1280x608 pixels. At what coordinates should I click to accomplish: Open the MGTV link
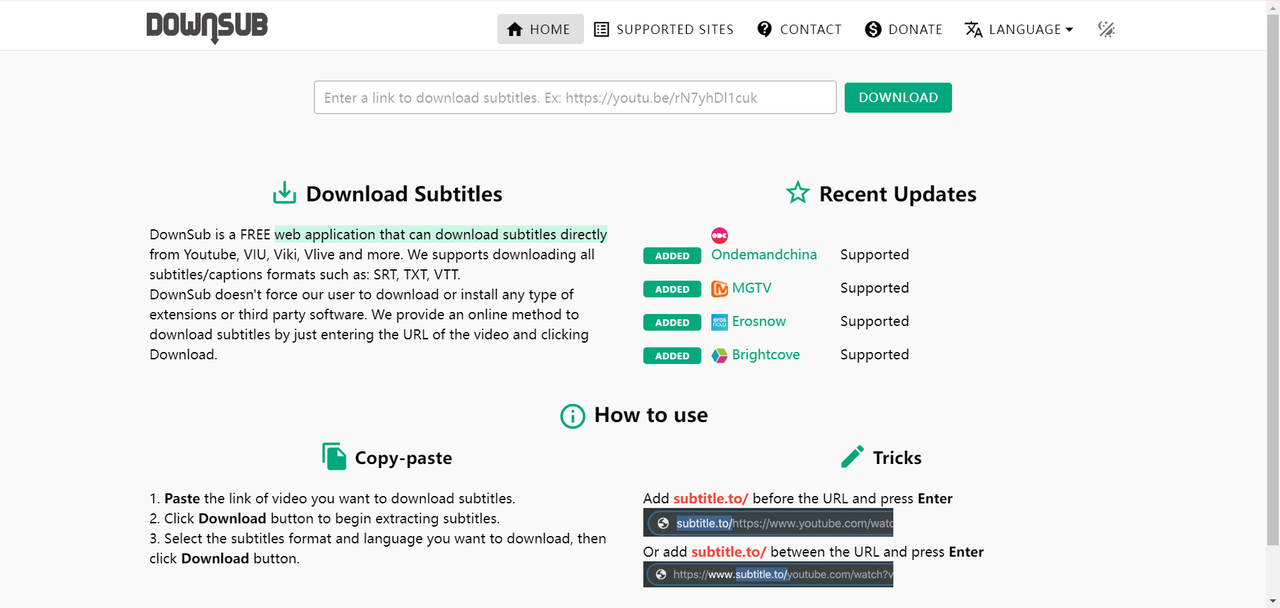tap(751, 288)
